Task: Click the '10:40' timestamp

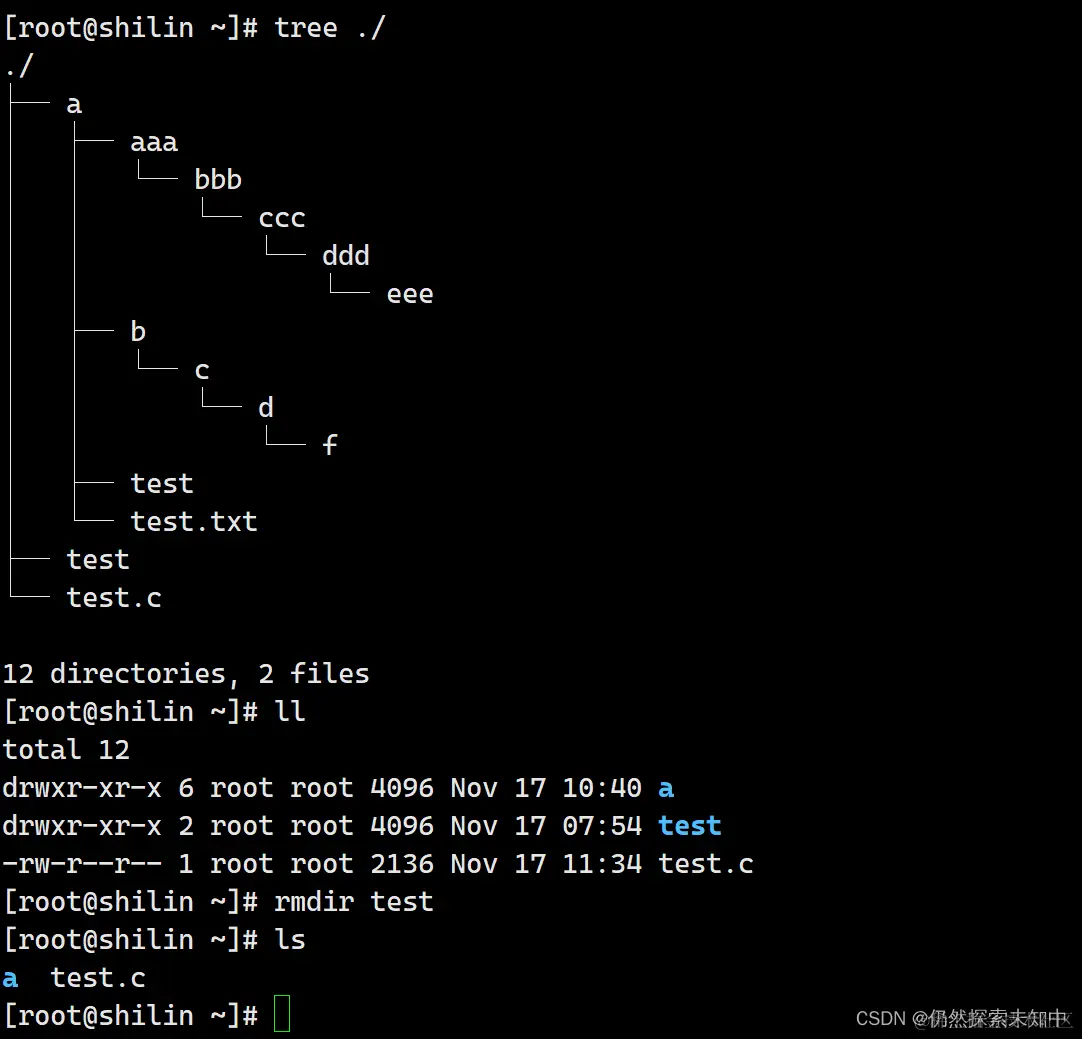Action: pos(602,788)
